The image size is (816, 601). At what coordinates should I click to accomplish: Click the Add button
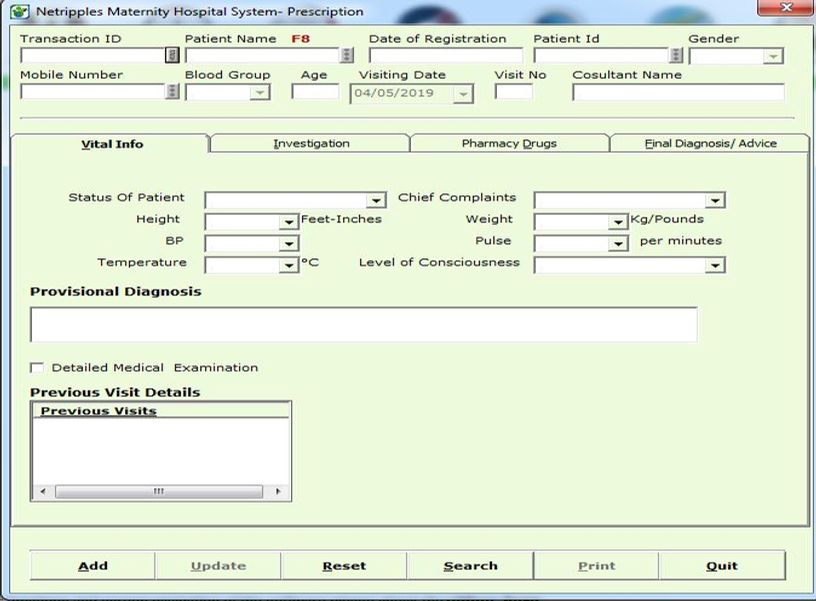pyautogui.click(x=93, y=566)
